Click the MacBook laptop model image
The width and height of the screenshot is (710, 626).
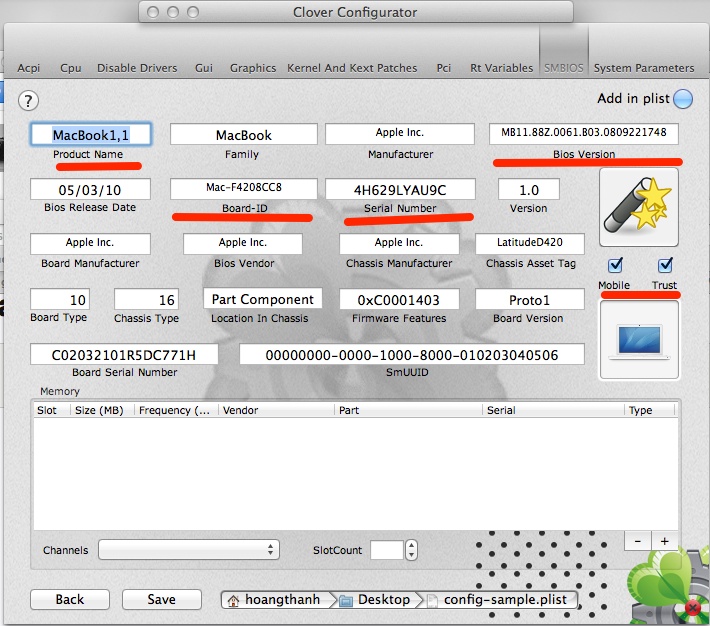[639, 340]
